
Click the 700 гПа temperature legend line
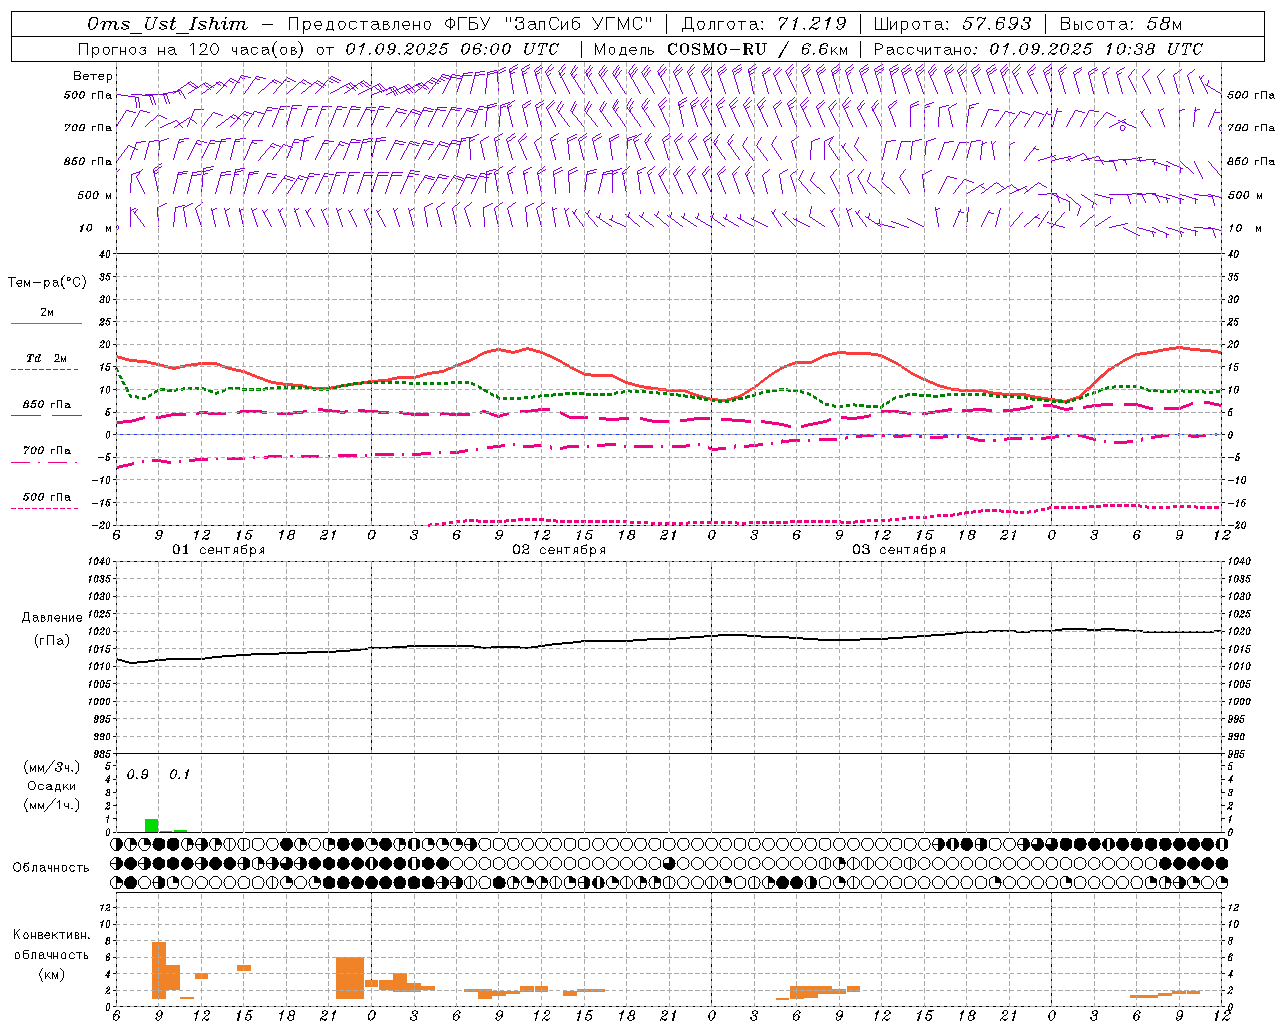point(46,462)
